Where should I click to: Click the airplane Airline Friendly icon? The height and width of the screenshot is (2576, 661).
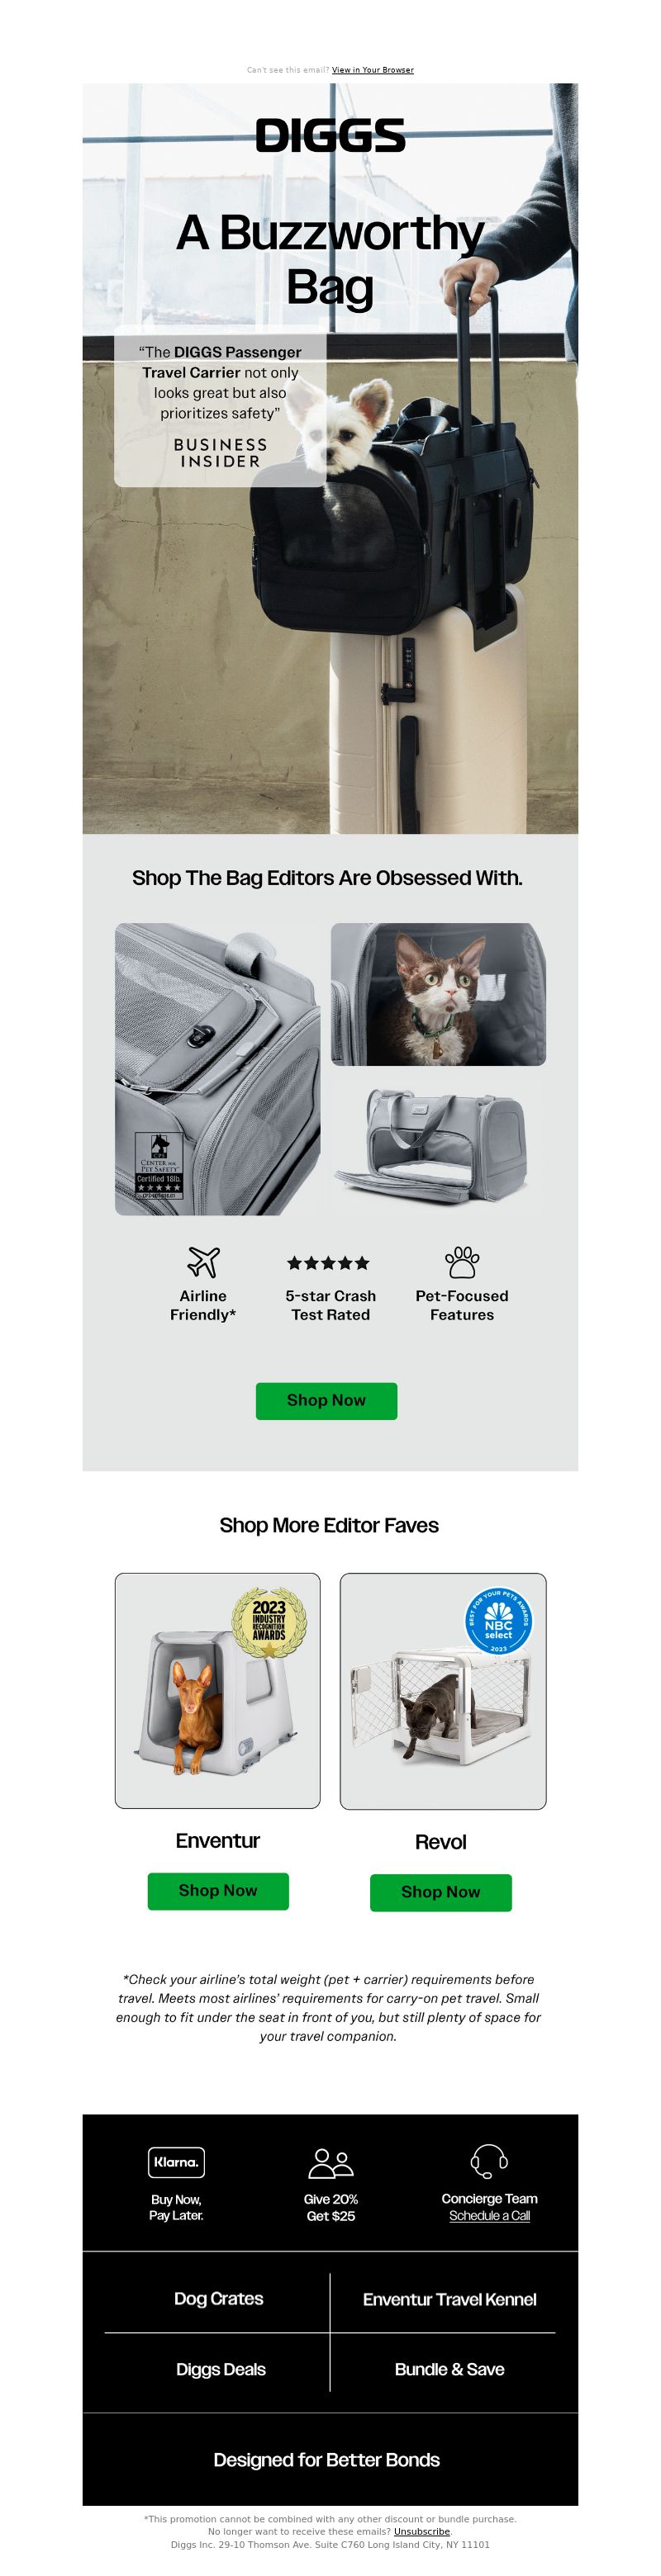(203, 1262)
